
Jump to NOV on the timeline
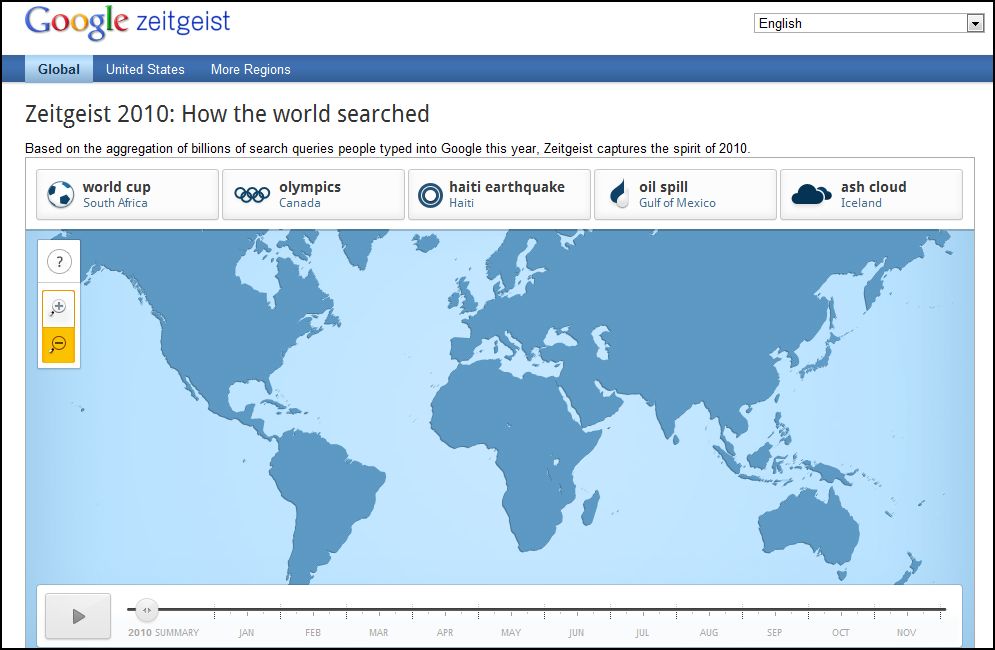point(906,632)
